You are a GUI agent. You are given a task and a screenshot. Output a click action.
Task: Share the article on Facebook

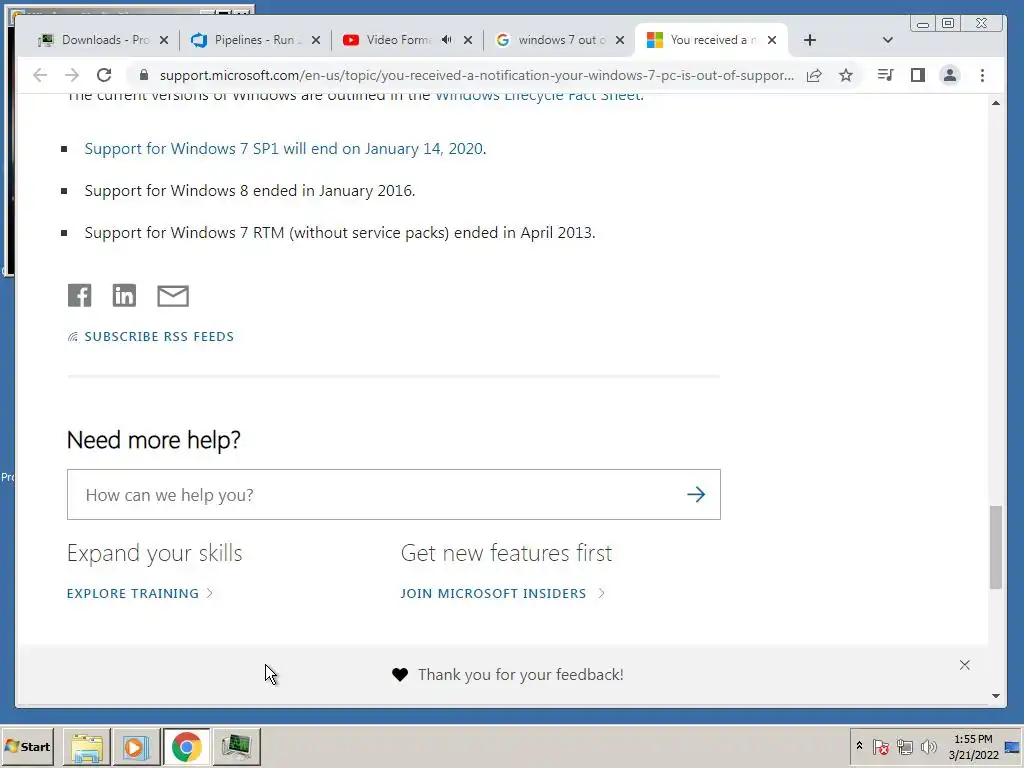[80, 295]
